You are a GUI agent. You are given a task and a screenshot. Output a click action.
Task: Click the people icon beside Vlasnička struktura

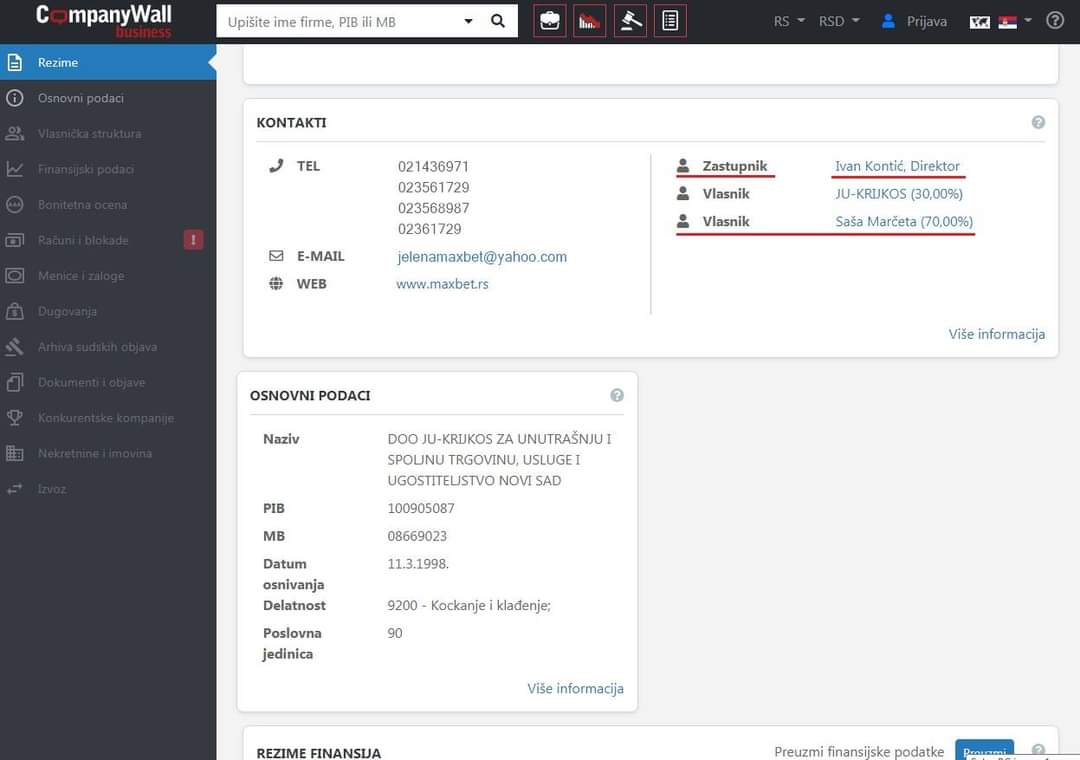(14, 134)
